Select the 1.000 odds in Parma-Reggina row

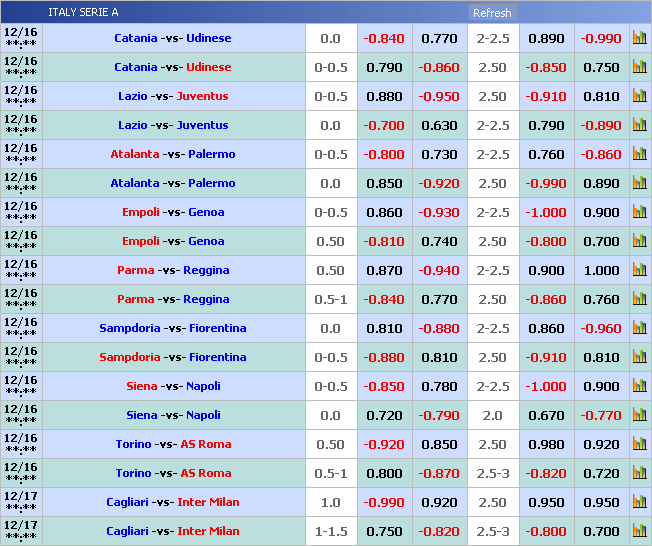click(601, 271)
